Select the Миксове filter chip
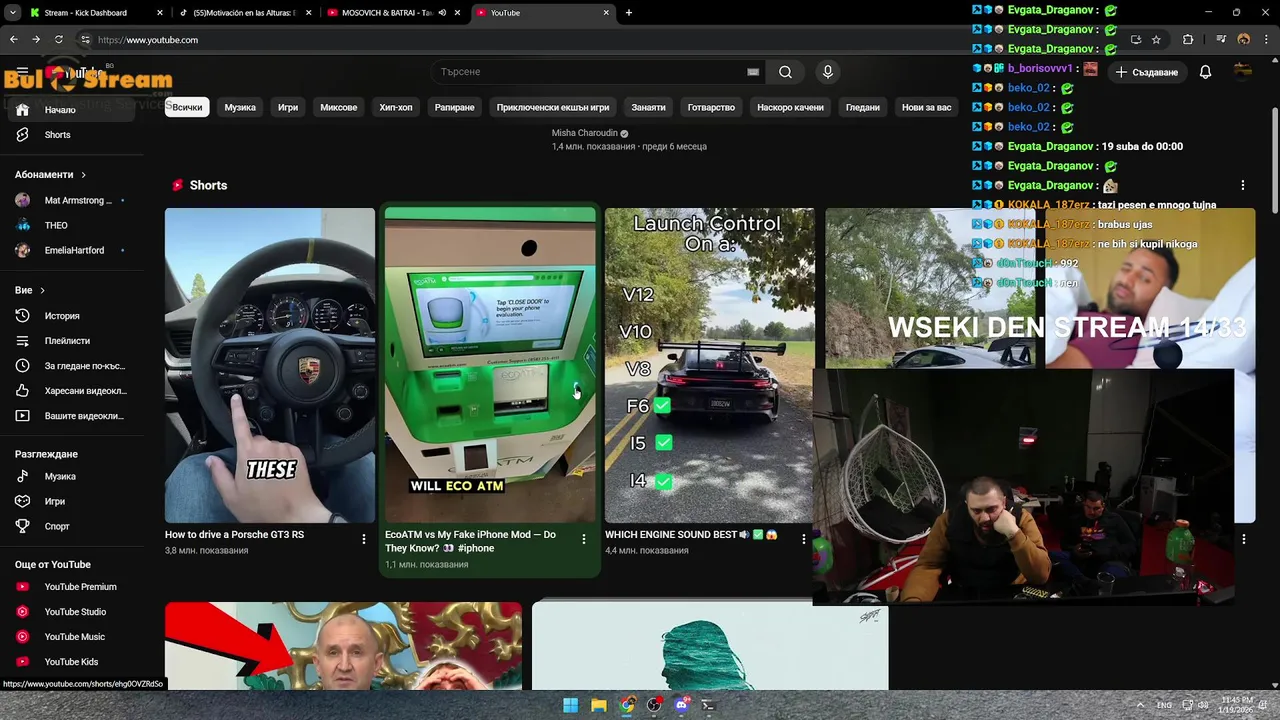The height and width of the screenshot is (720, 1280). click(339, 107)
